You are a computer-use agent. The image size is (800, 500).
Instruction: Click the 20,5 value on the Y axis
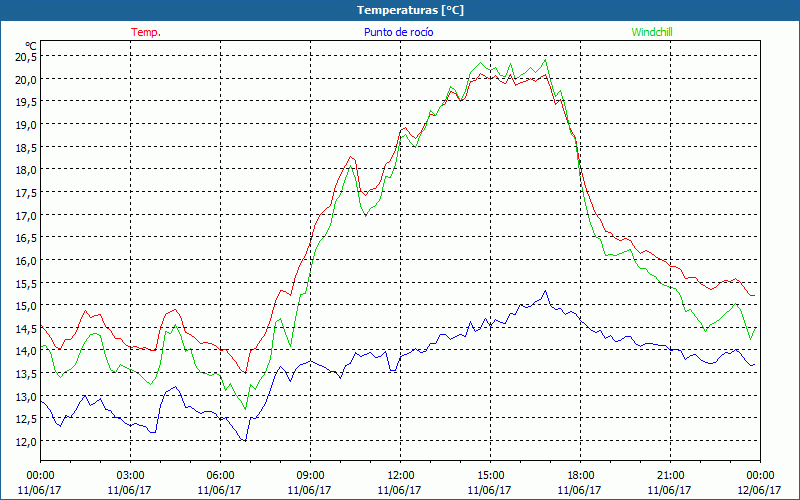[x=26, y=57]
